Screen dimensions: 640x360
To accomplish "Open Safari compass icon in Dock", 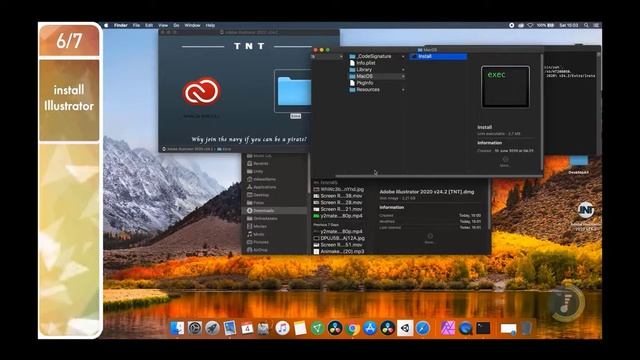I will pyautogui.click(x=423, y=328).
